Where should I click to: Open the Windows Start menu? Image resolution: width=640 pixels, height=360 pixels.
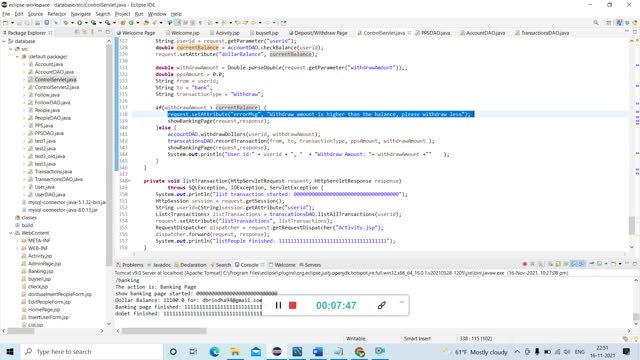10,351
